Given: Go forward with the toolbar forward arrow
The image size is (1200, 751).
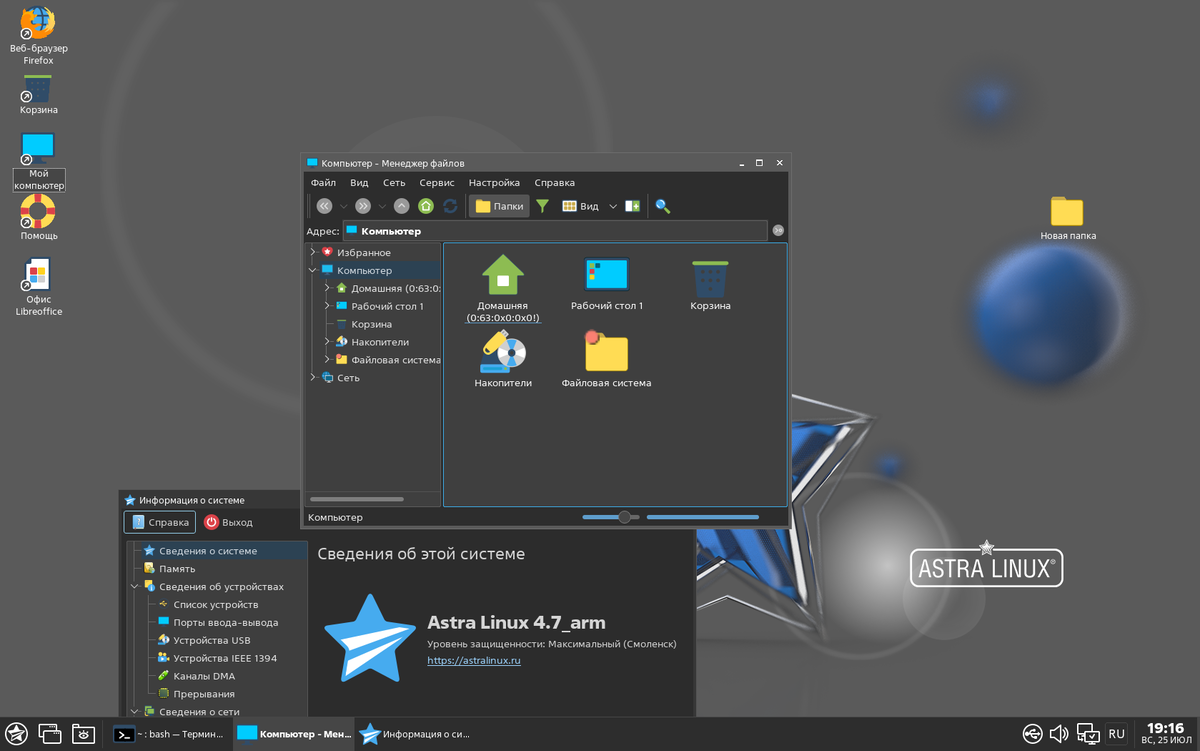Looking at the screenshot, I should tap(363, 206).
